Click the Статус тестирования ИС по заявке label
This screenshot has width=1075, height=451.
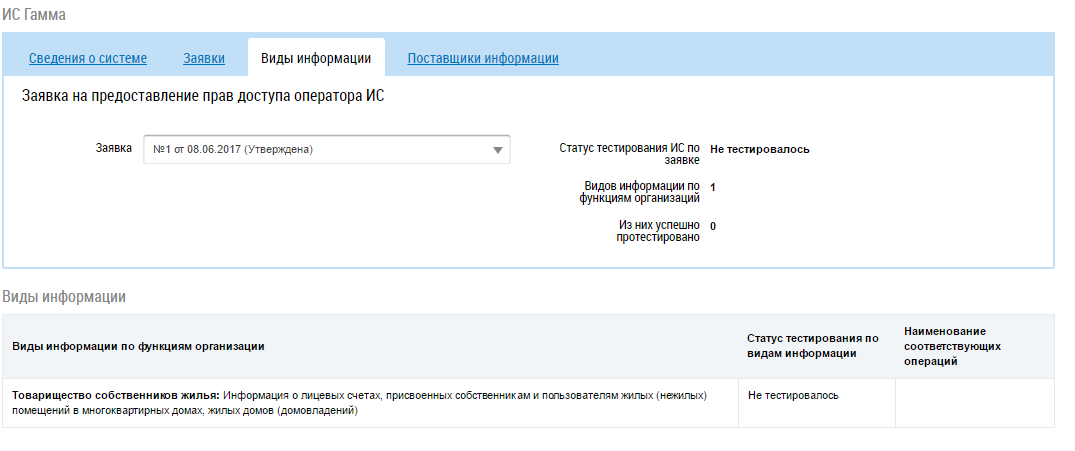(x=629, y=153)
